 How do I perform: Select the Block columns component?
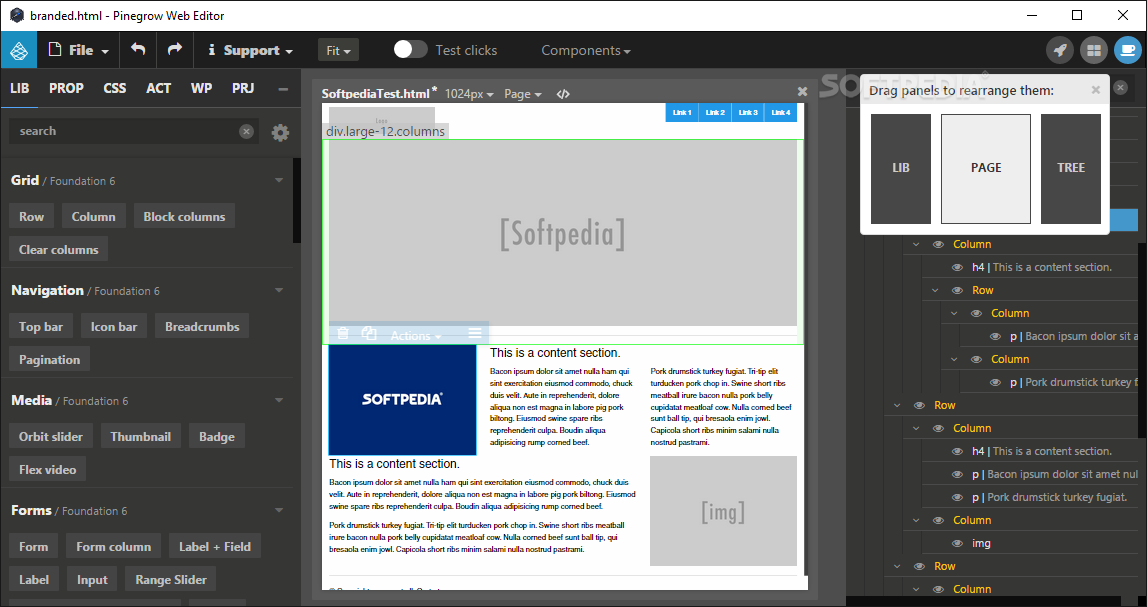pyautogui.click(x=184, y=216)
